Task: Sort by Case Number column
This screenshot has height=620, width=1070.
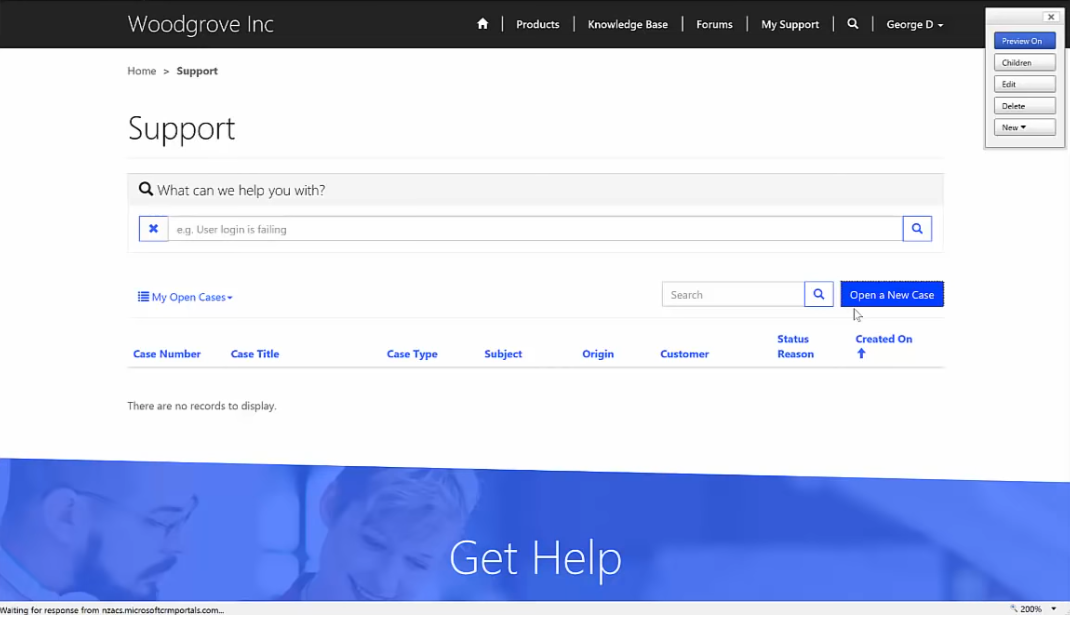Action: [x=167, y=353]
